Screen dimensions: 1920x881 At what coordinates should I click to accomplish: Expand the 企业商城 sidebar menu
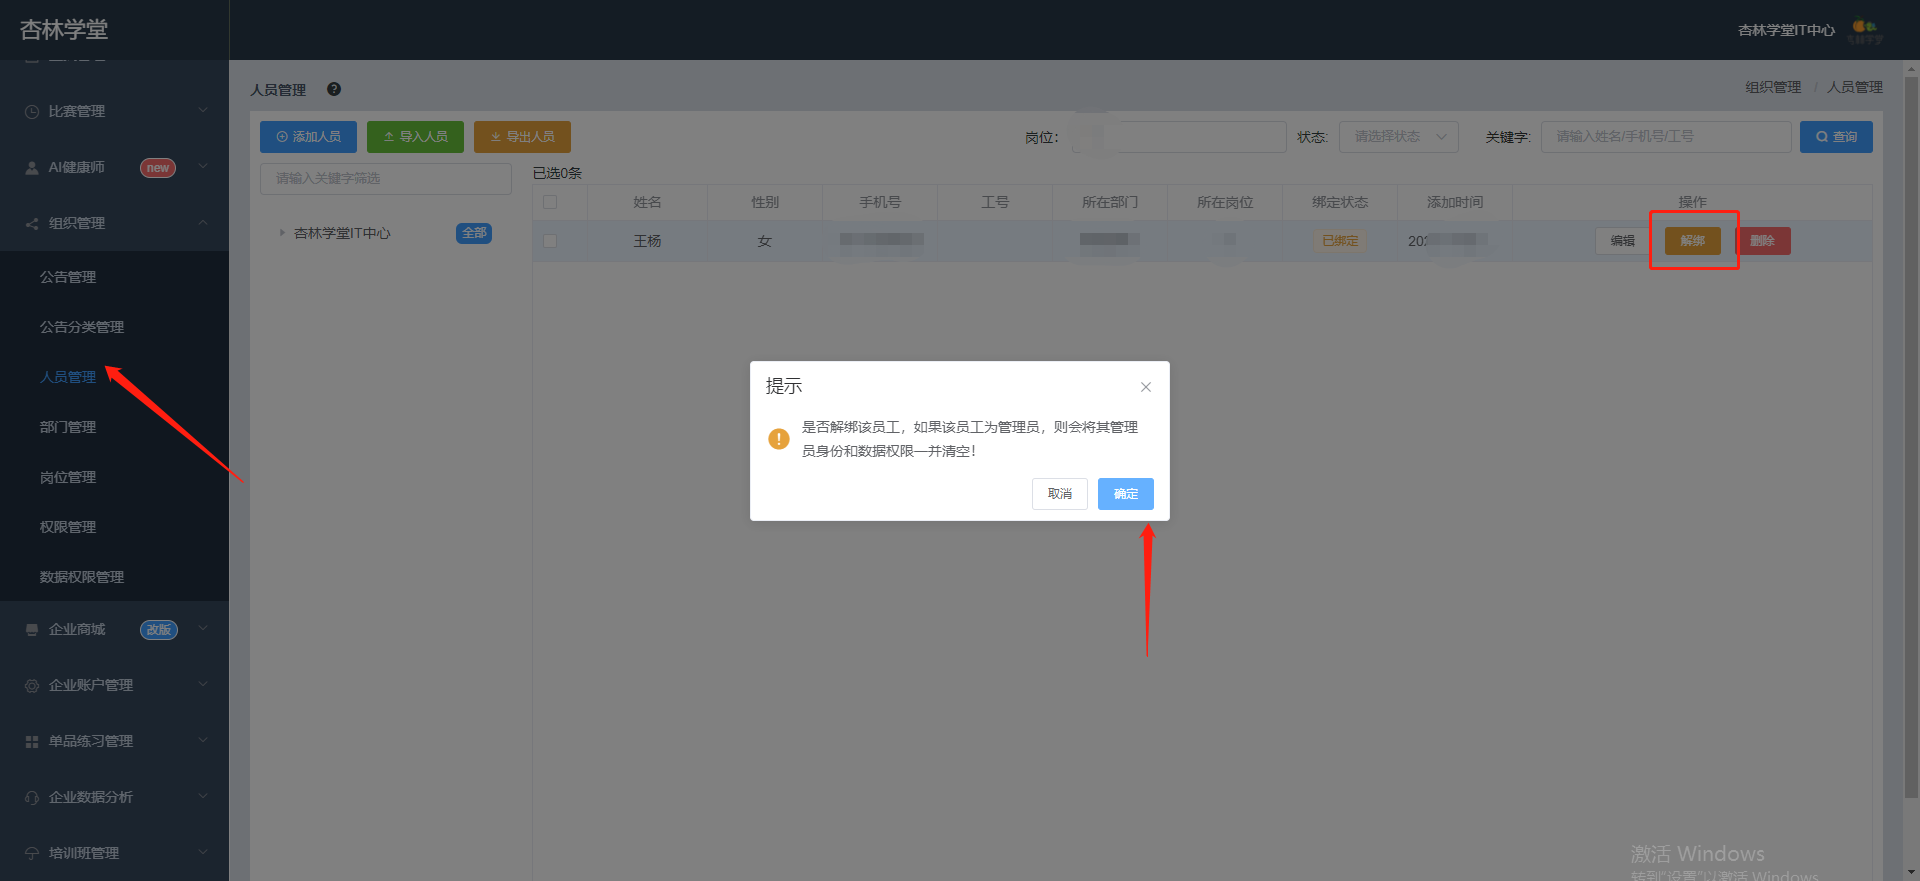(114, 629)
